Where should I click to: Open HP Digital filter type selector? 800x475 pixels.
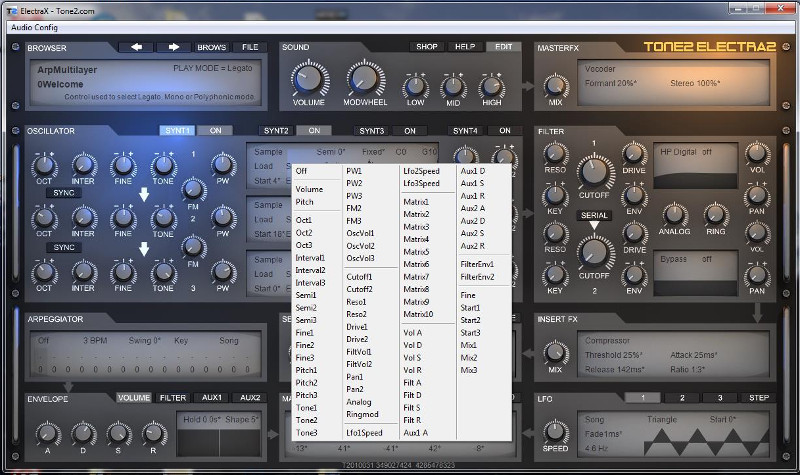[679, 152]
